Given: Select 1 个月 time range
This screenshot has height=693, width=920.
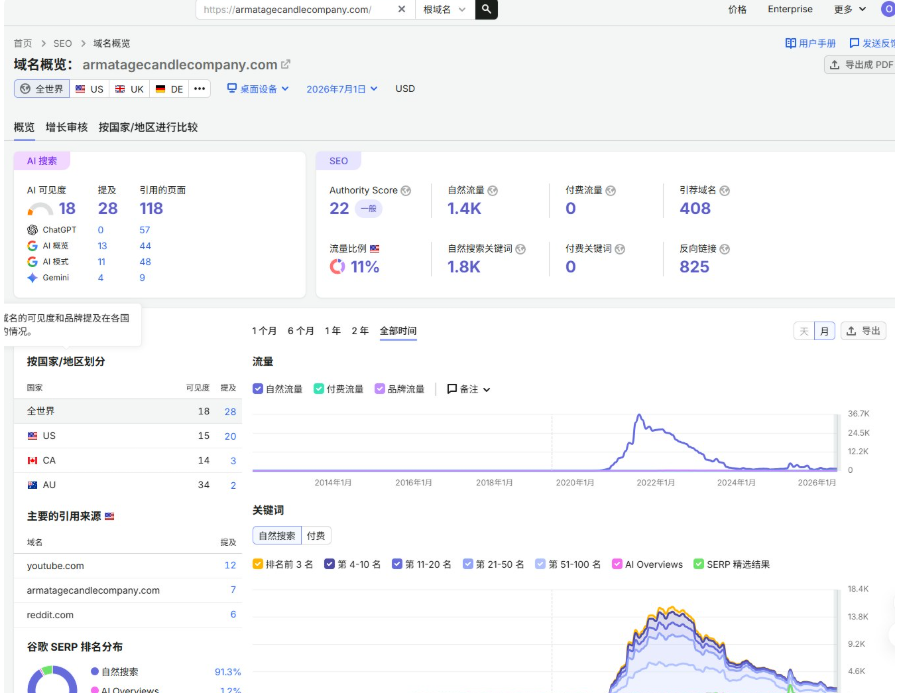Looking at the screenshot, I should point(264,331).
